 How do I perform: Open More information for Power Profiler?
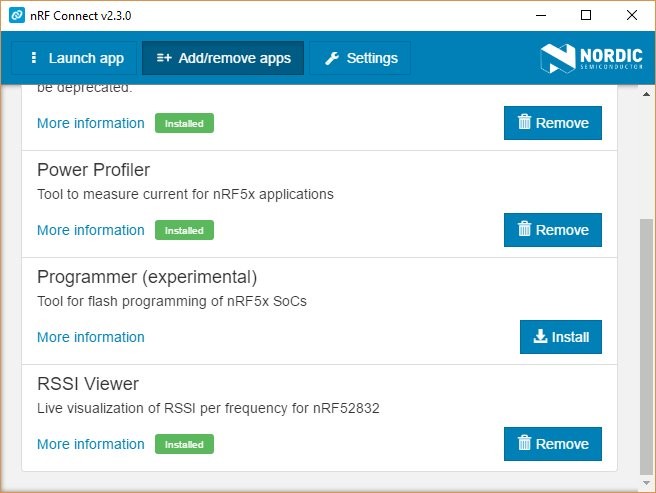(91, 230)
